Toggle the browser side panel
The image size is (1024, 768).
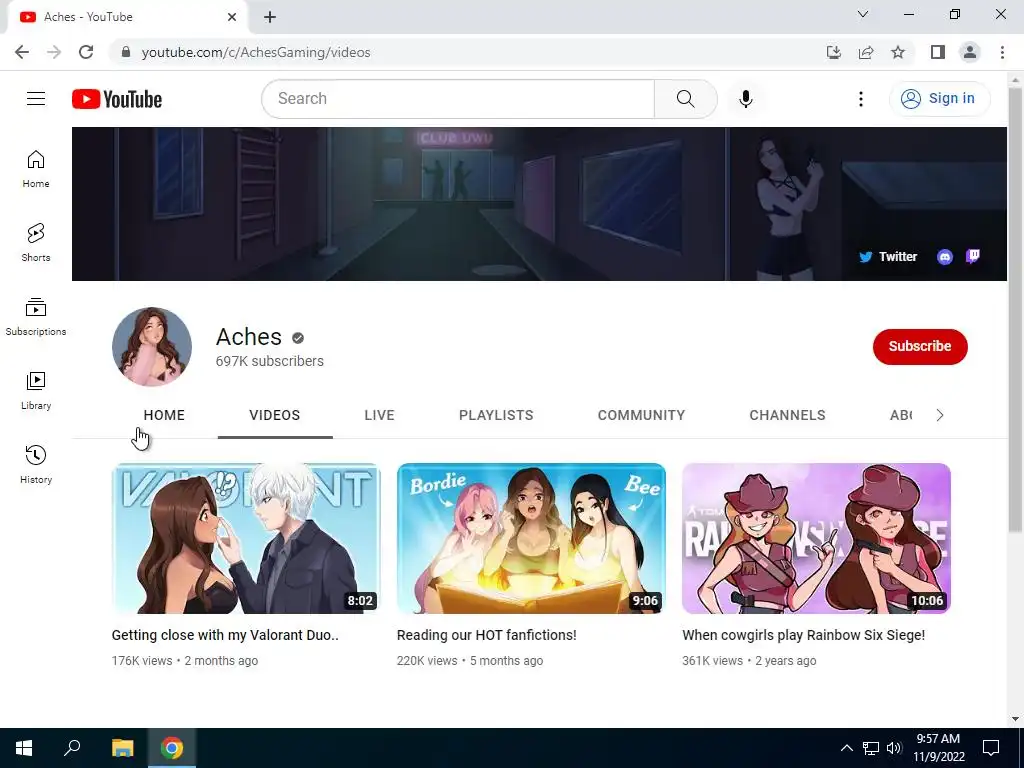[x=938, y=52]
